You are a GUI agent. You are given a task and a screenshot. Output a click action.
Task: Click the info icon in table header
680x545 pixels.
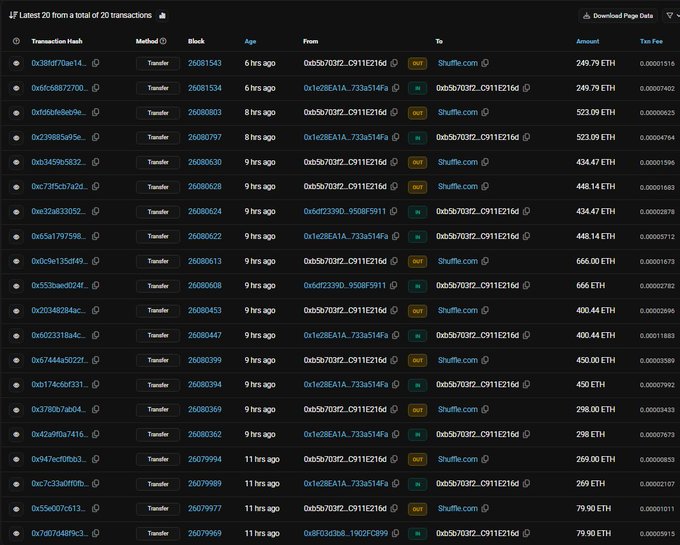(16, 41)
